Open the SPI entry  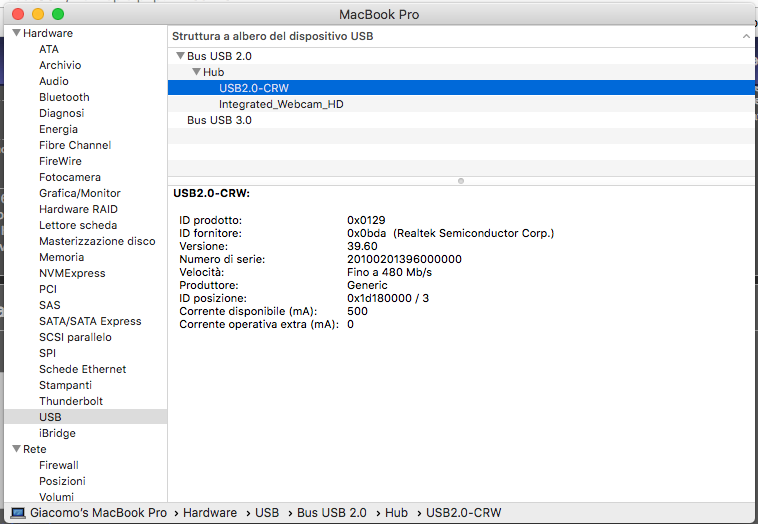(47, 353)
